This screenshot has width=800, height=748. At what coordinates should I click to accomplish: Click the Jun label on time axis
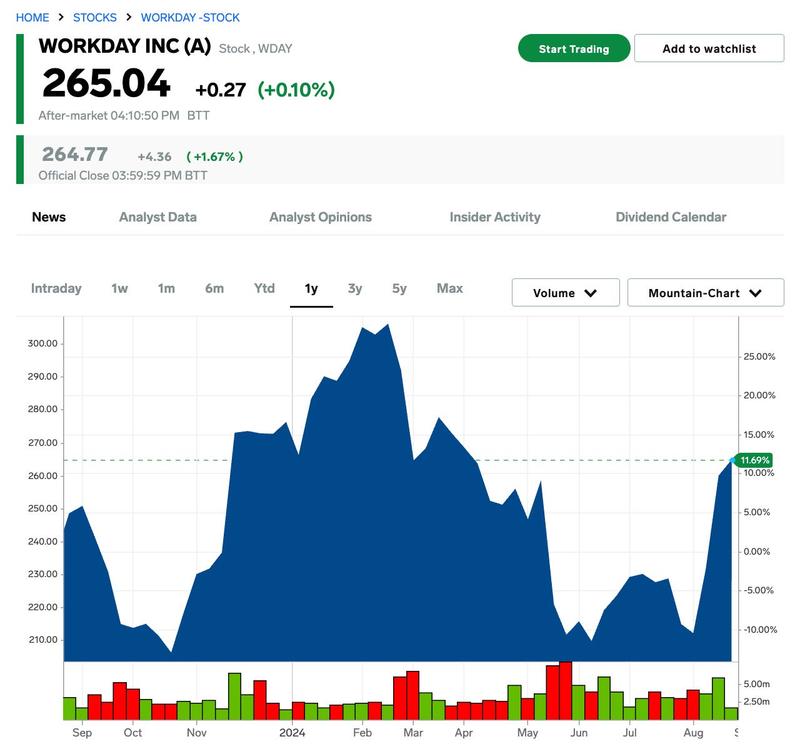click(579, 733)
